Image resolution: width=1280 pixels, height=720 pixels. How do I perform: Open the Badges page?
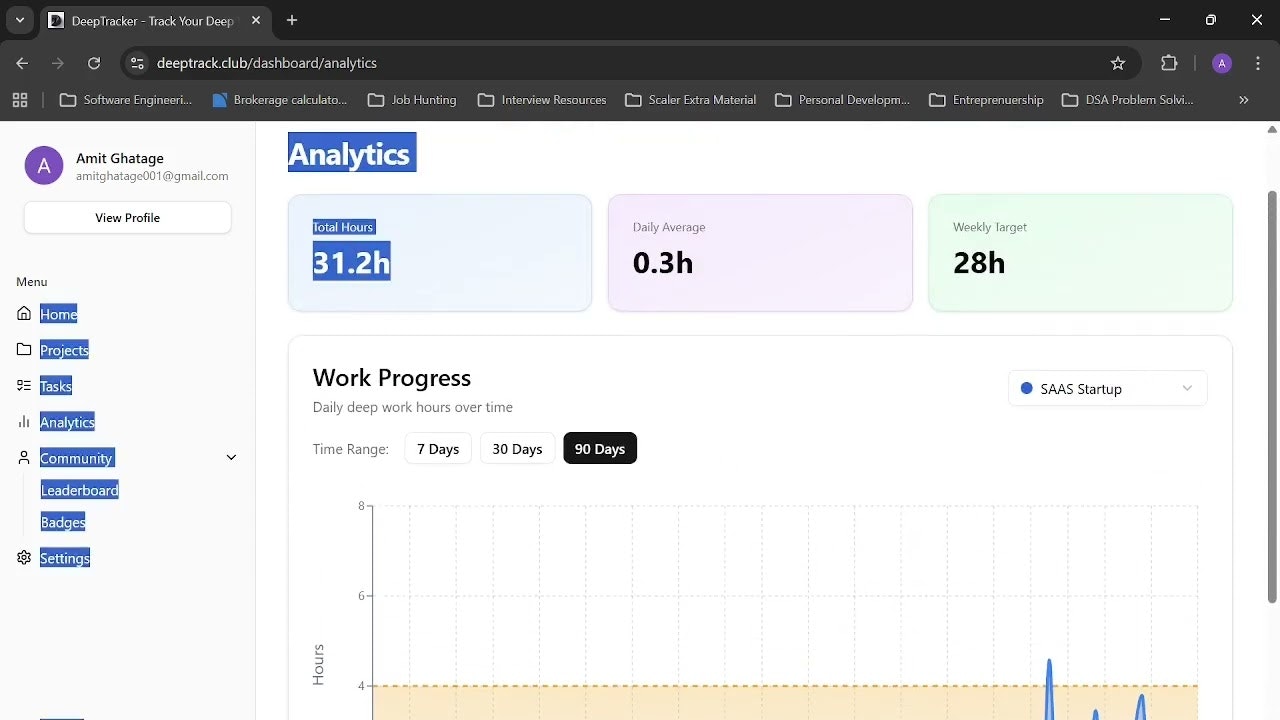click(63, 522)
